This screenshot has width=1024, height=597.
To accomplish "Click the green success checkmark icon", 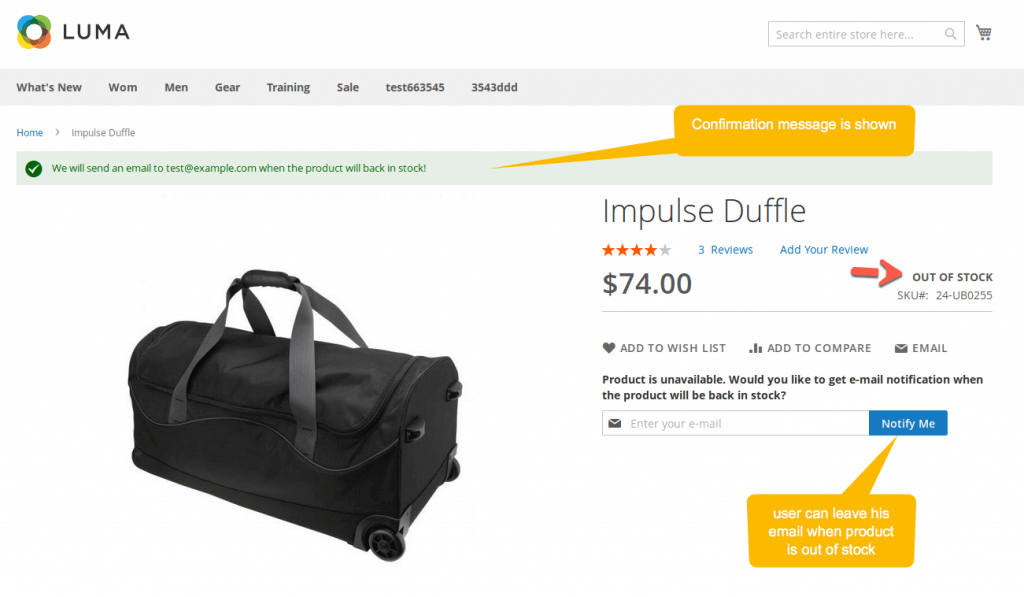I will (33, 169).
